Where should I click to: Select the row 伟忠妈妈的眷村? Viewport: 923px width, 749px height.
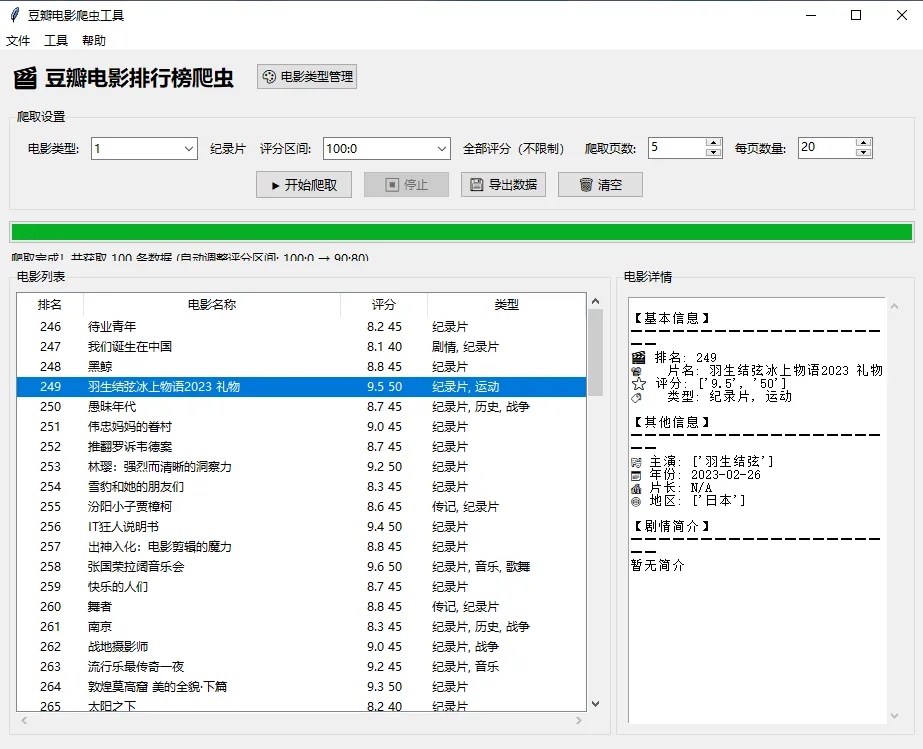coord(301,427)
